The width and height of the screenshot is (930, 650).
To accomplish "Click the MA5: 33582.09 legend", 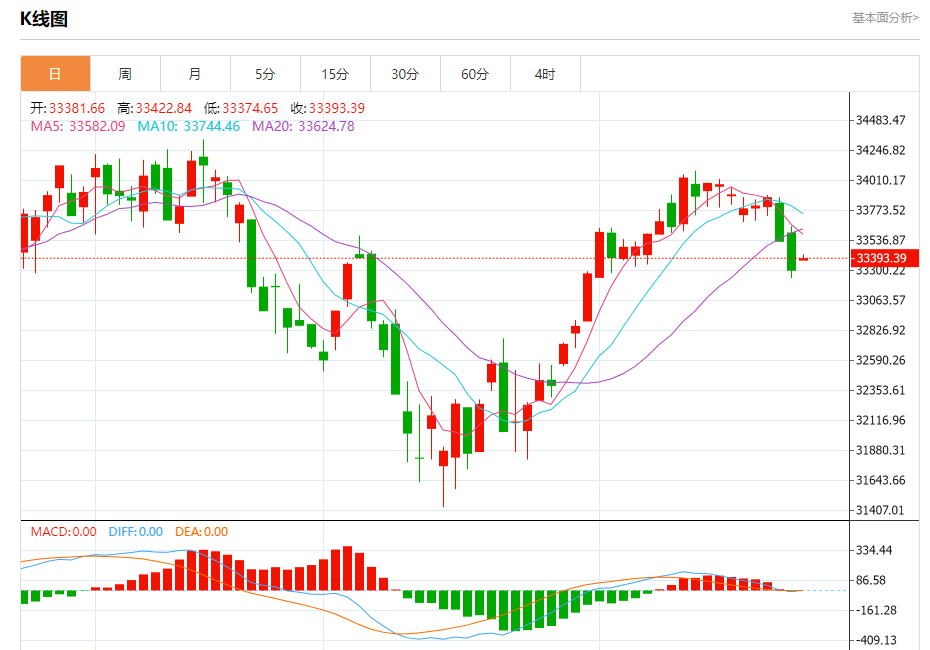I will point(78,126).
